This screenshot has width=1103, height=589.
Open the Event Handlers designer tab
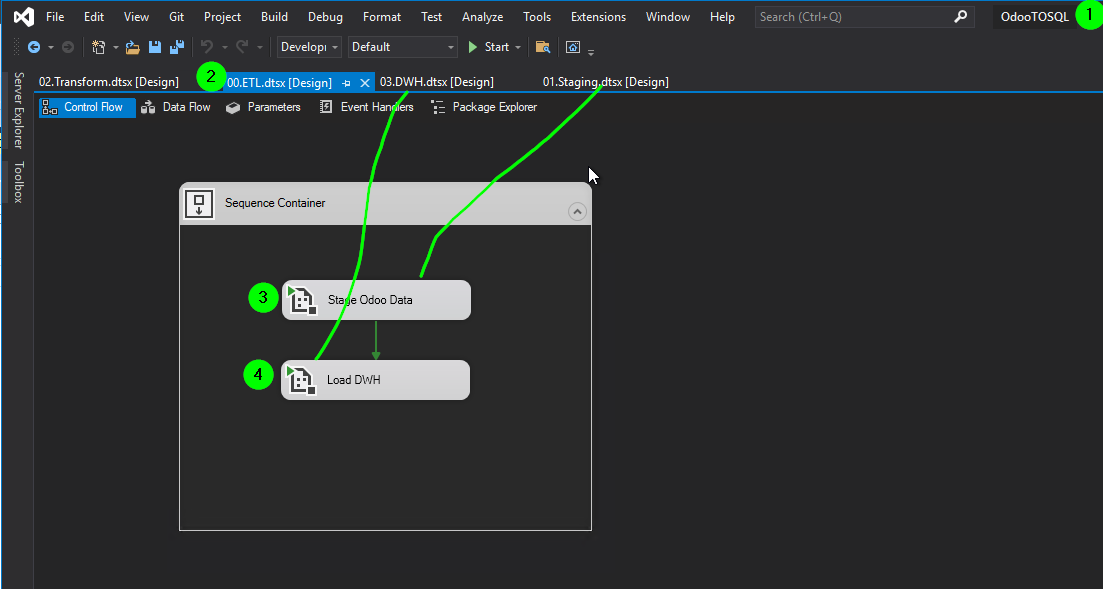(366, 108)
